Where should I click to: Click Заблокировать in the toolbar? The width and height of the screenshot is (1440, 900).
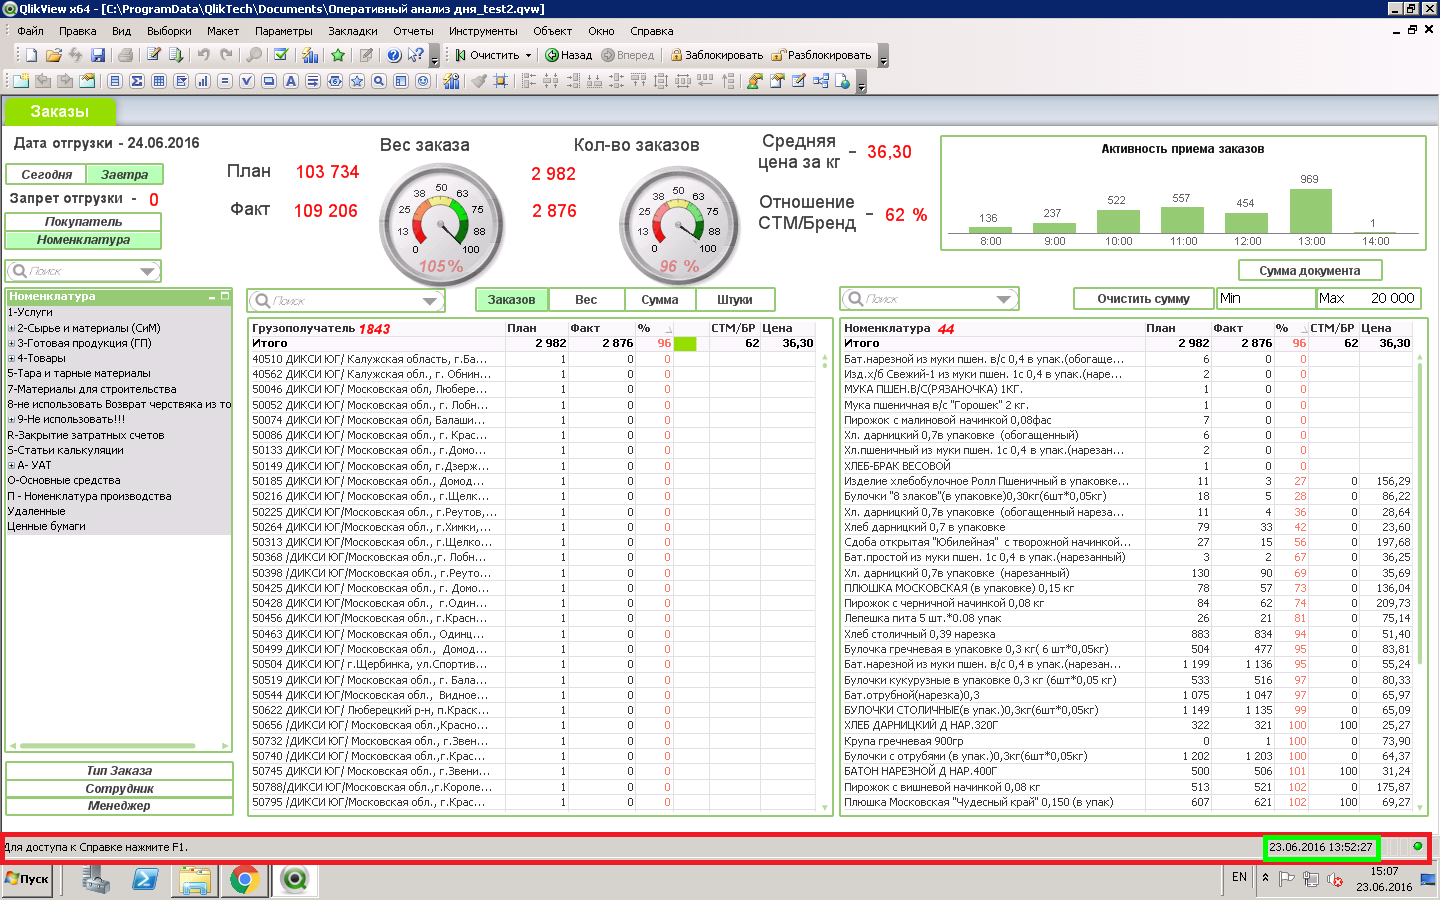click(716, 56)
